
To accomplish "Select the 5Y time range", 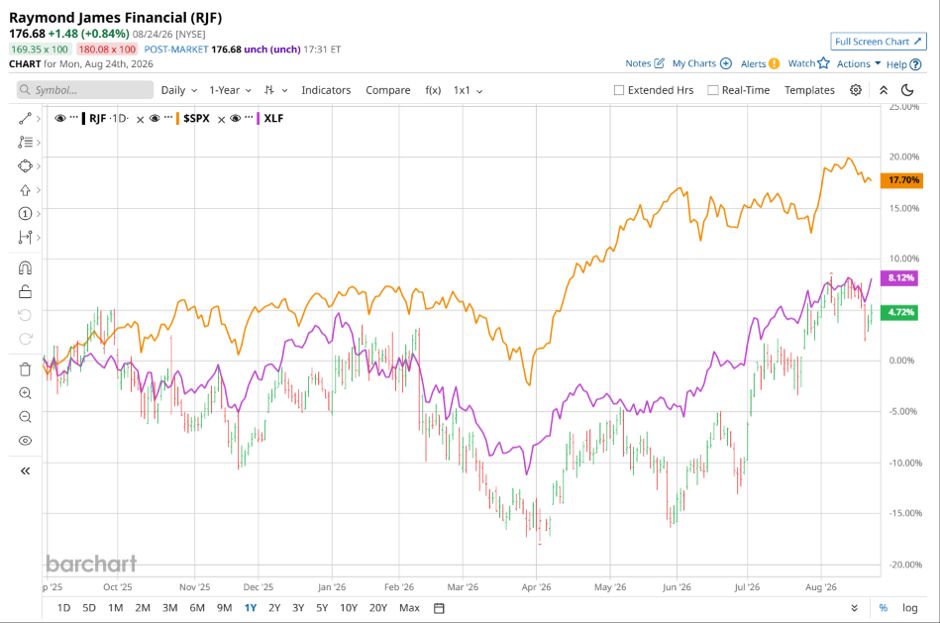I will 322,608.
